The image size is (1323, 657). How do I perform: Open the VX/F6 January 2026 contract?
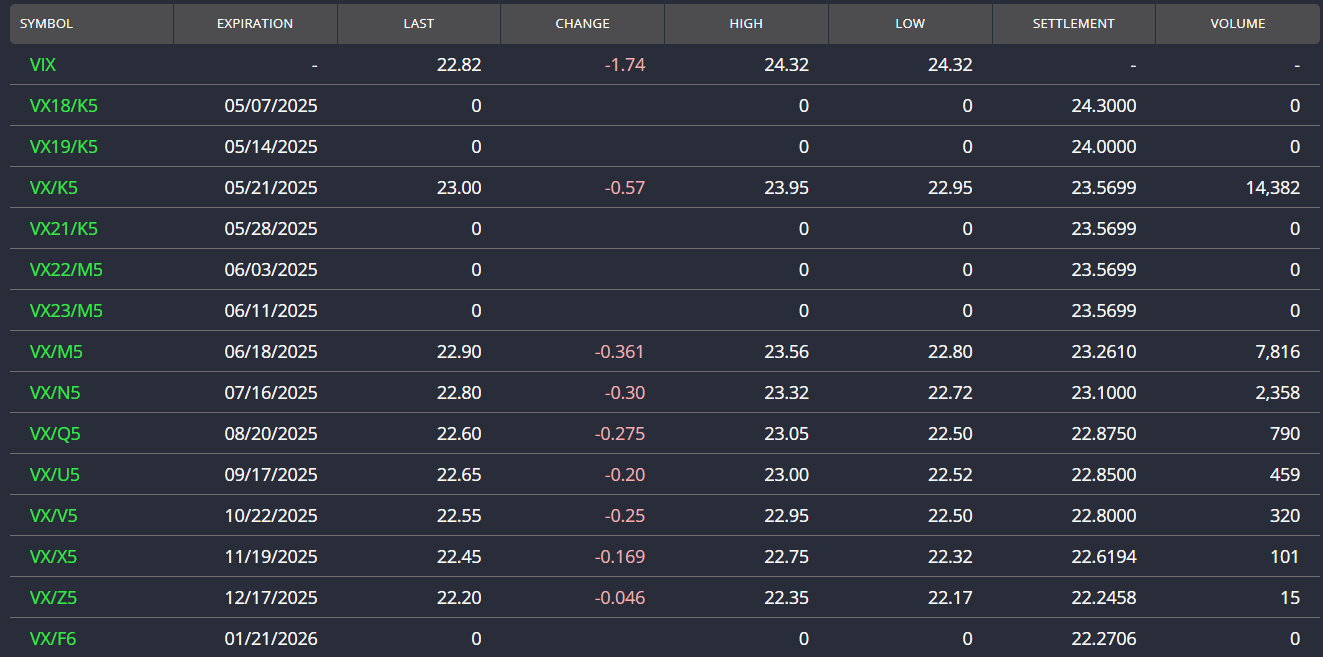(52, 639)
